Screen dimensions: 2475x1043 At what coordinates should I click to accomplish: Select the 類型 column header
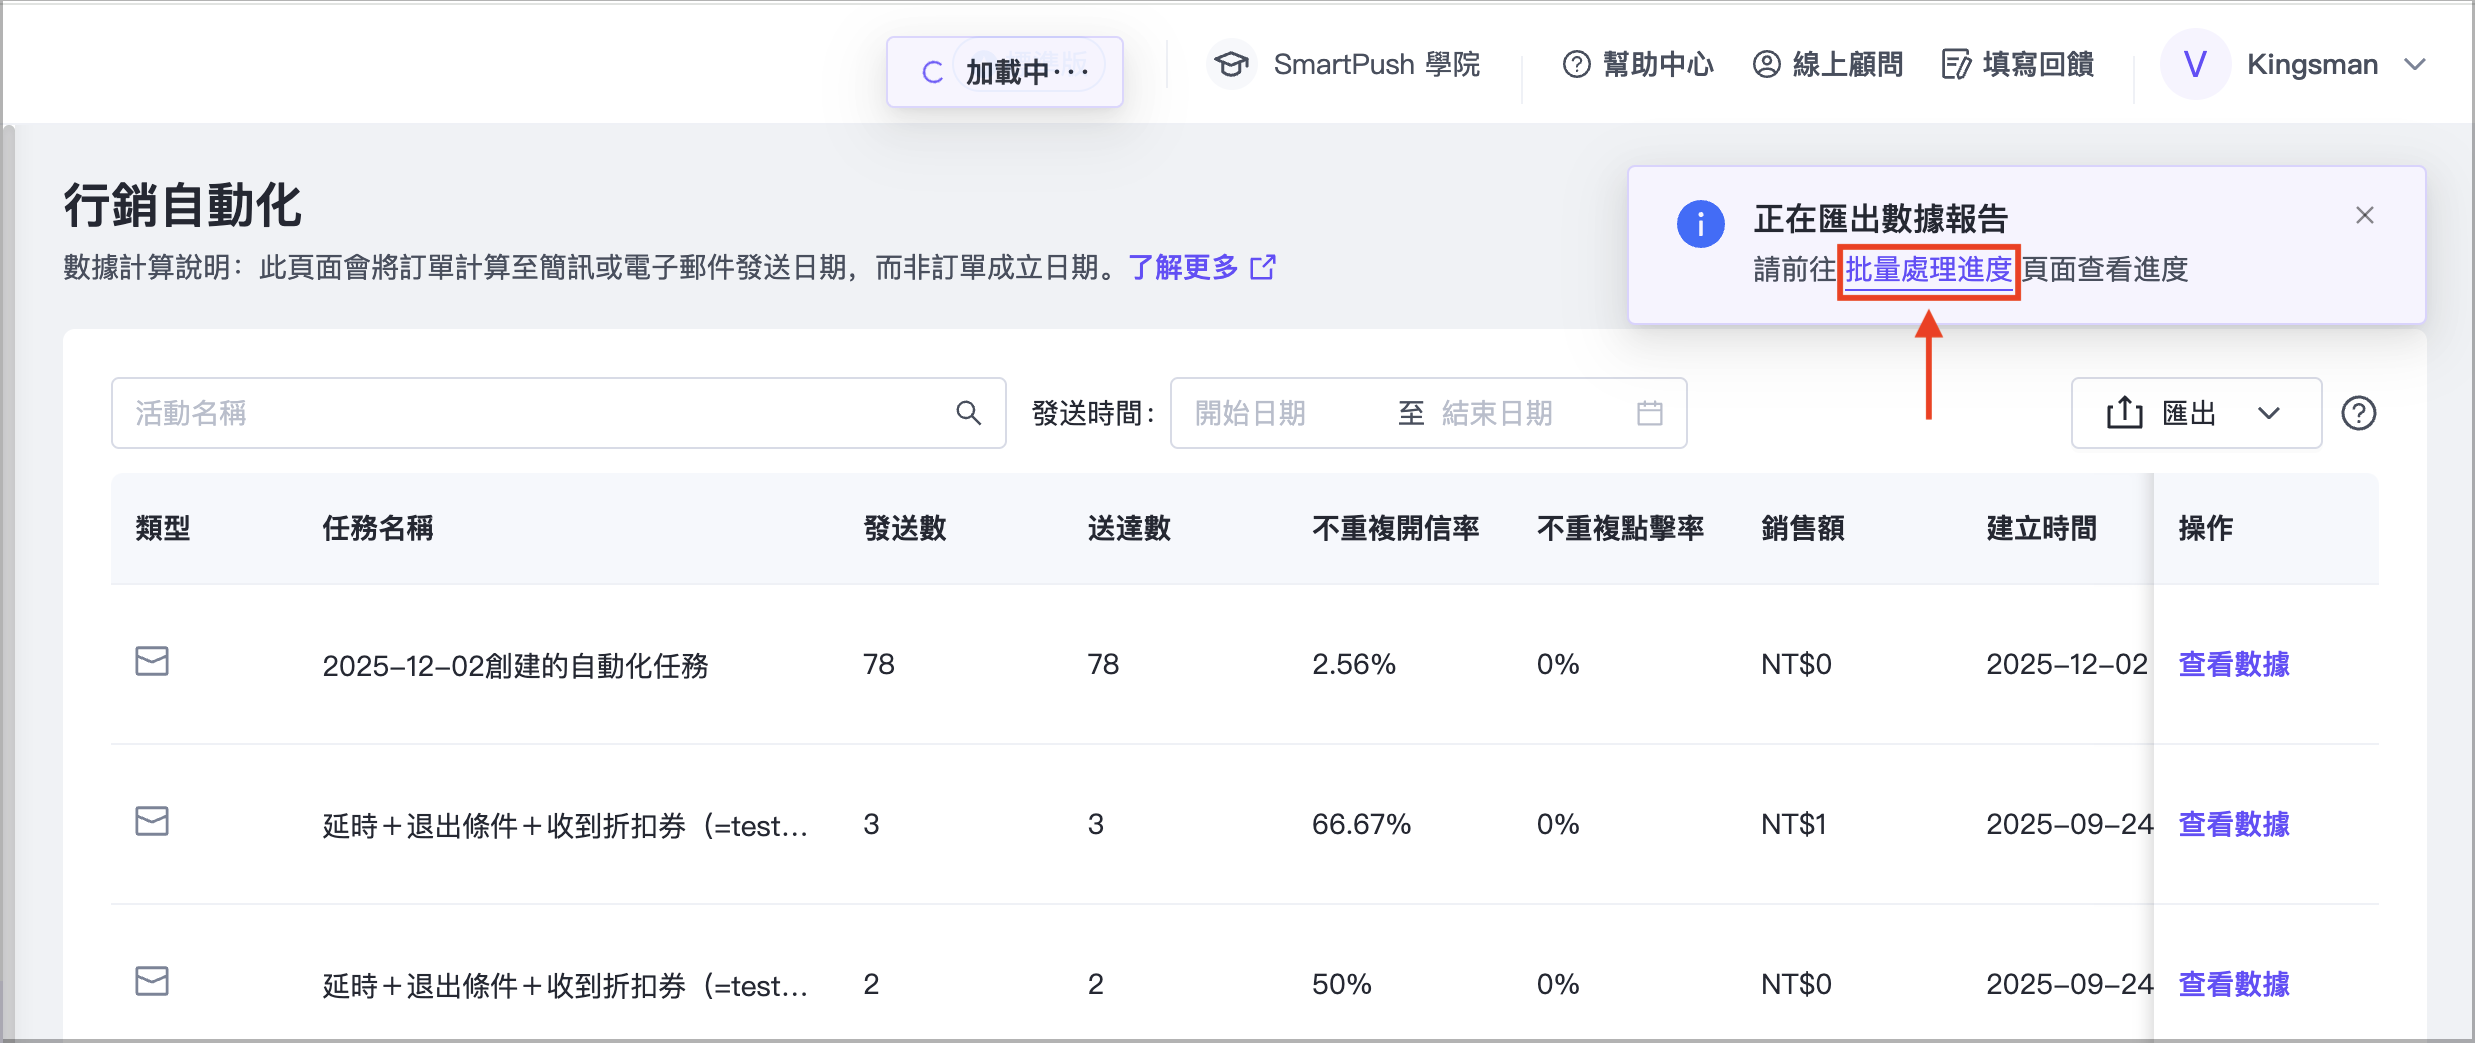click(x=164, y=529)
